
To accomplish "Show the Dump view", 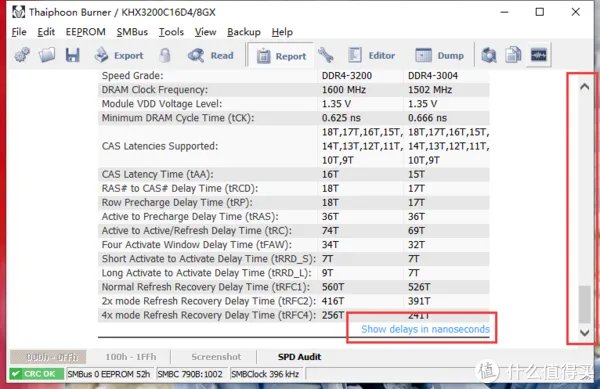I will (x=440, y=55).
